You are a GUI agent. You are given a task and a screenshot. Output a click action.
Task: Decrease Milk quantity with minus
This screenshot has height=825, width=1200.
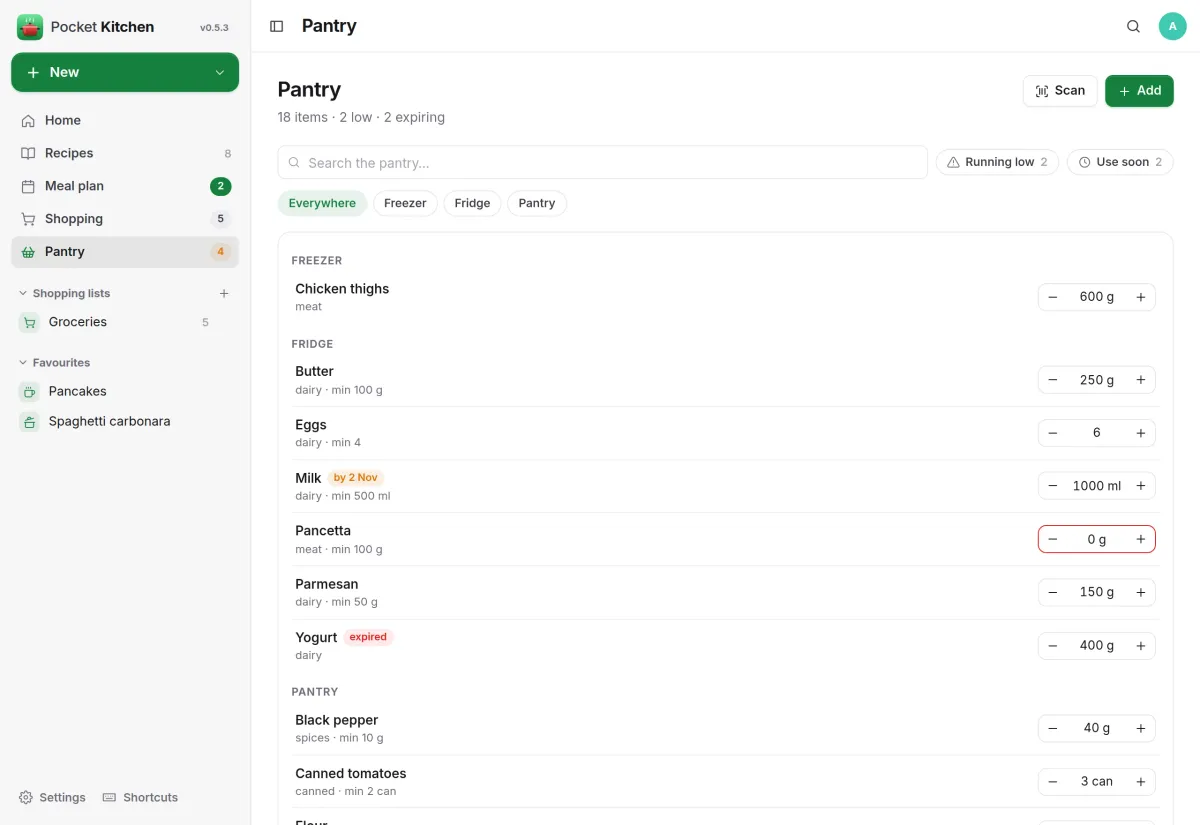pyautogui.click(x=1053, y=486)
